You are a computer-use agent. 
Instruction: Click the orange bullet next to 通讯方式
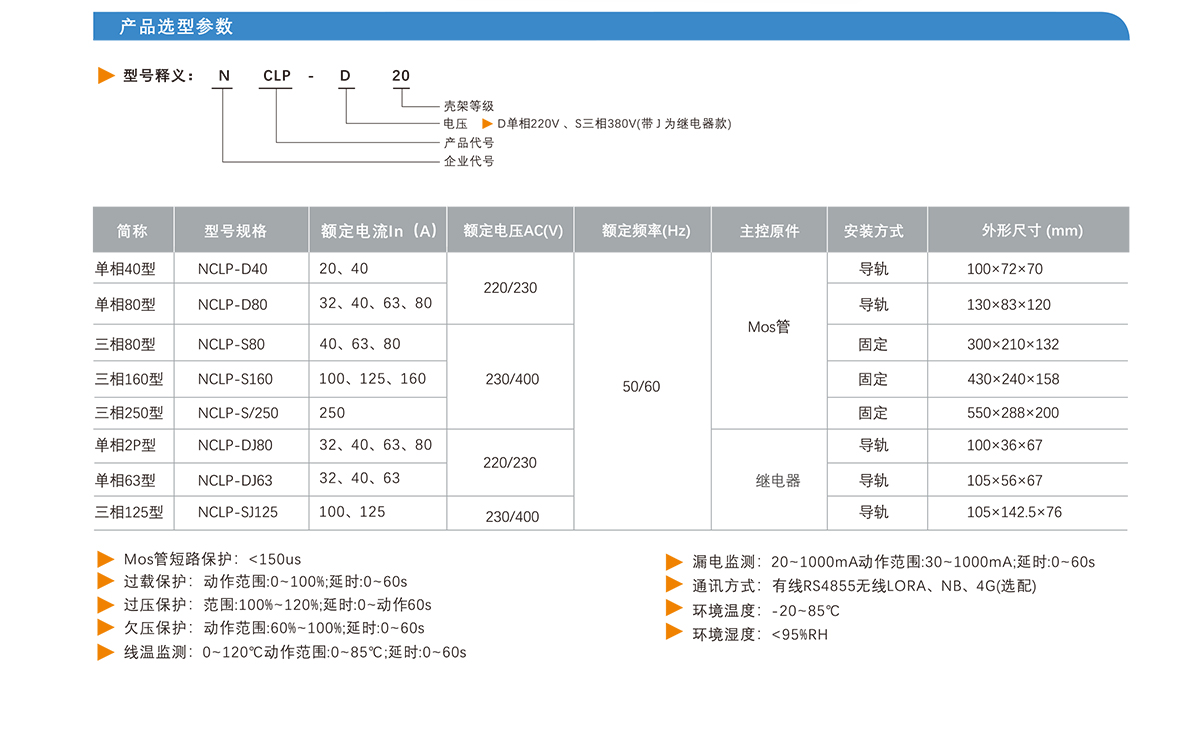(x=675, y=586)
